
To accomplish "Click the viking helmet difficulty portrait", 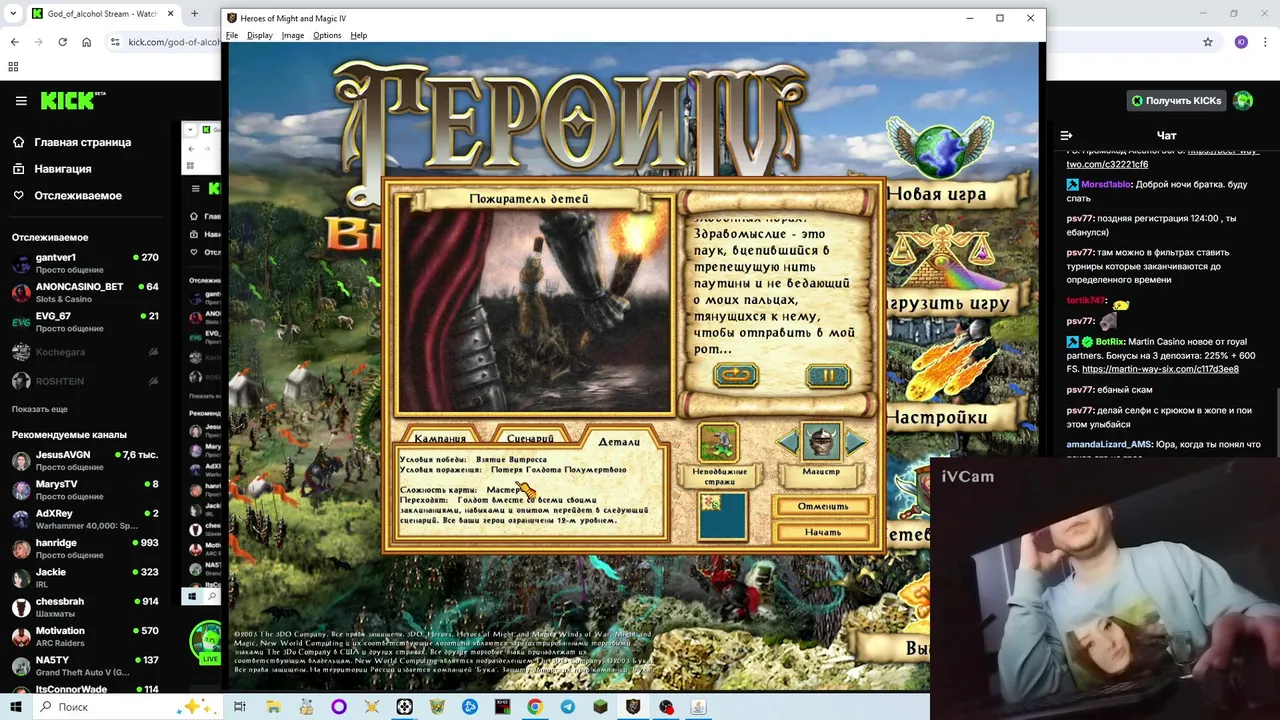I will 822,442.
